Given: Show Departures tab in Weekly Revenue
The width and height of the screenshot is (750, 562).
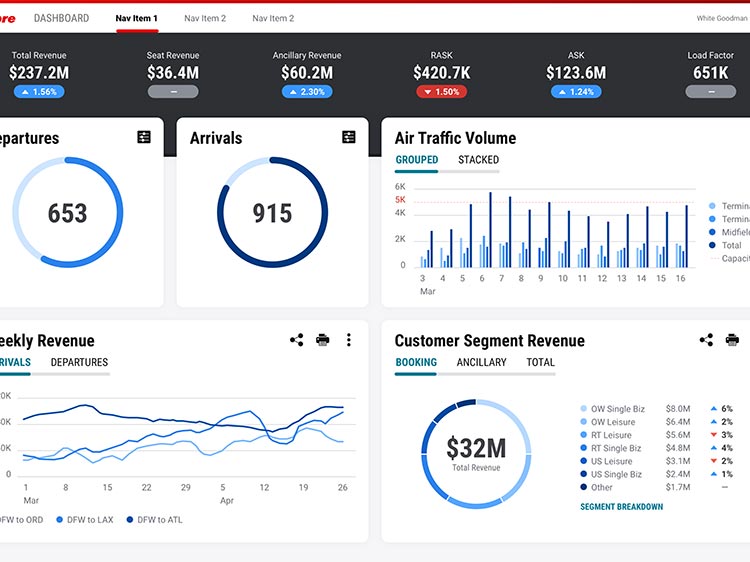Looking at the screenshot, I should coord(79,362).
